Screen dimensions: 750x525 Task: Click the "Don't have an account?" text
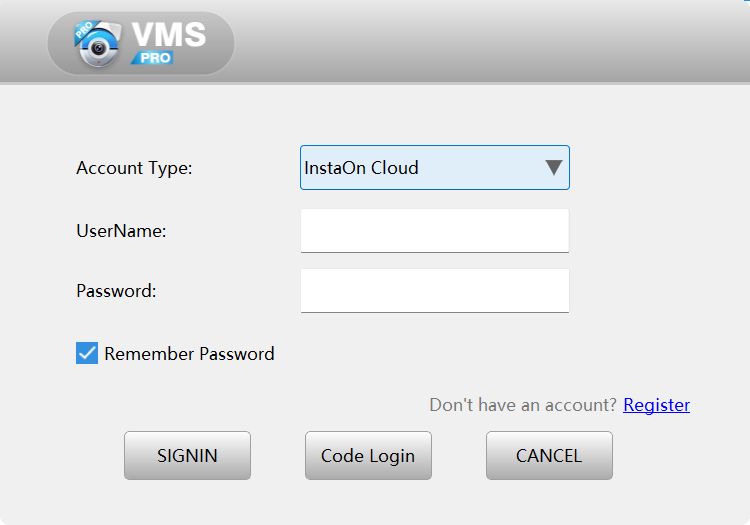pyautogui.click(x=523, y=405)
